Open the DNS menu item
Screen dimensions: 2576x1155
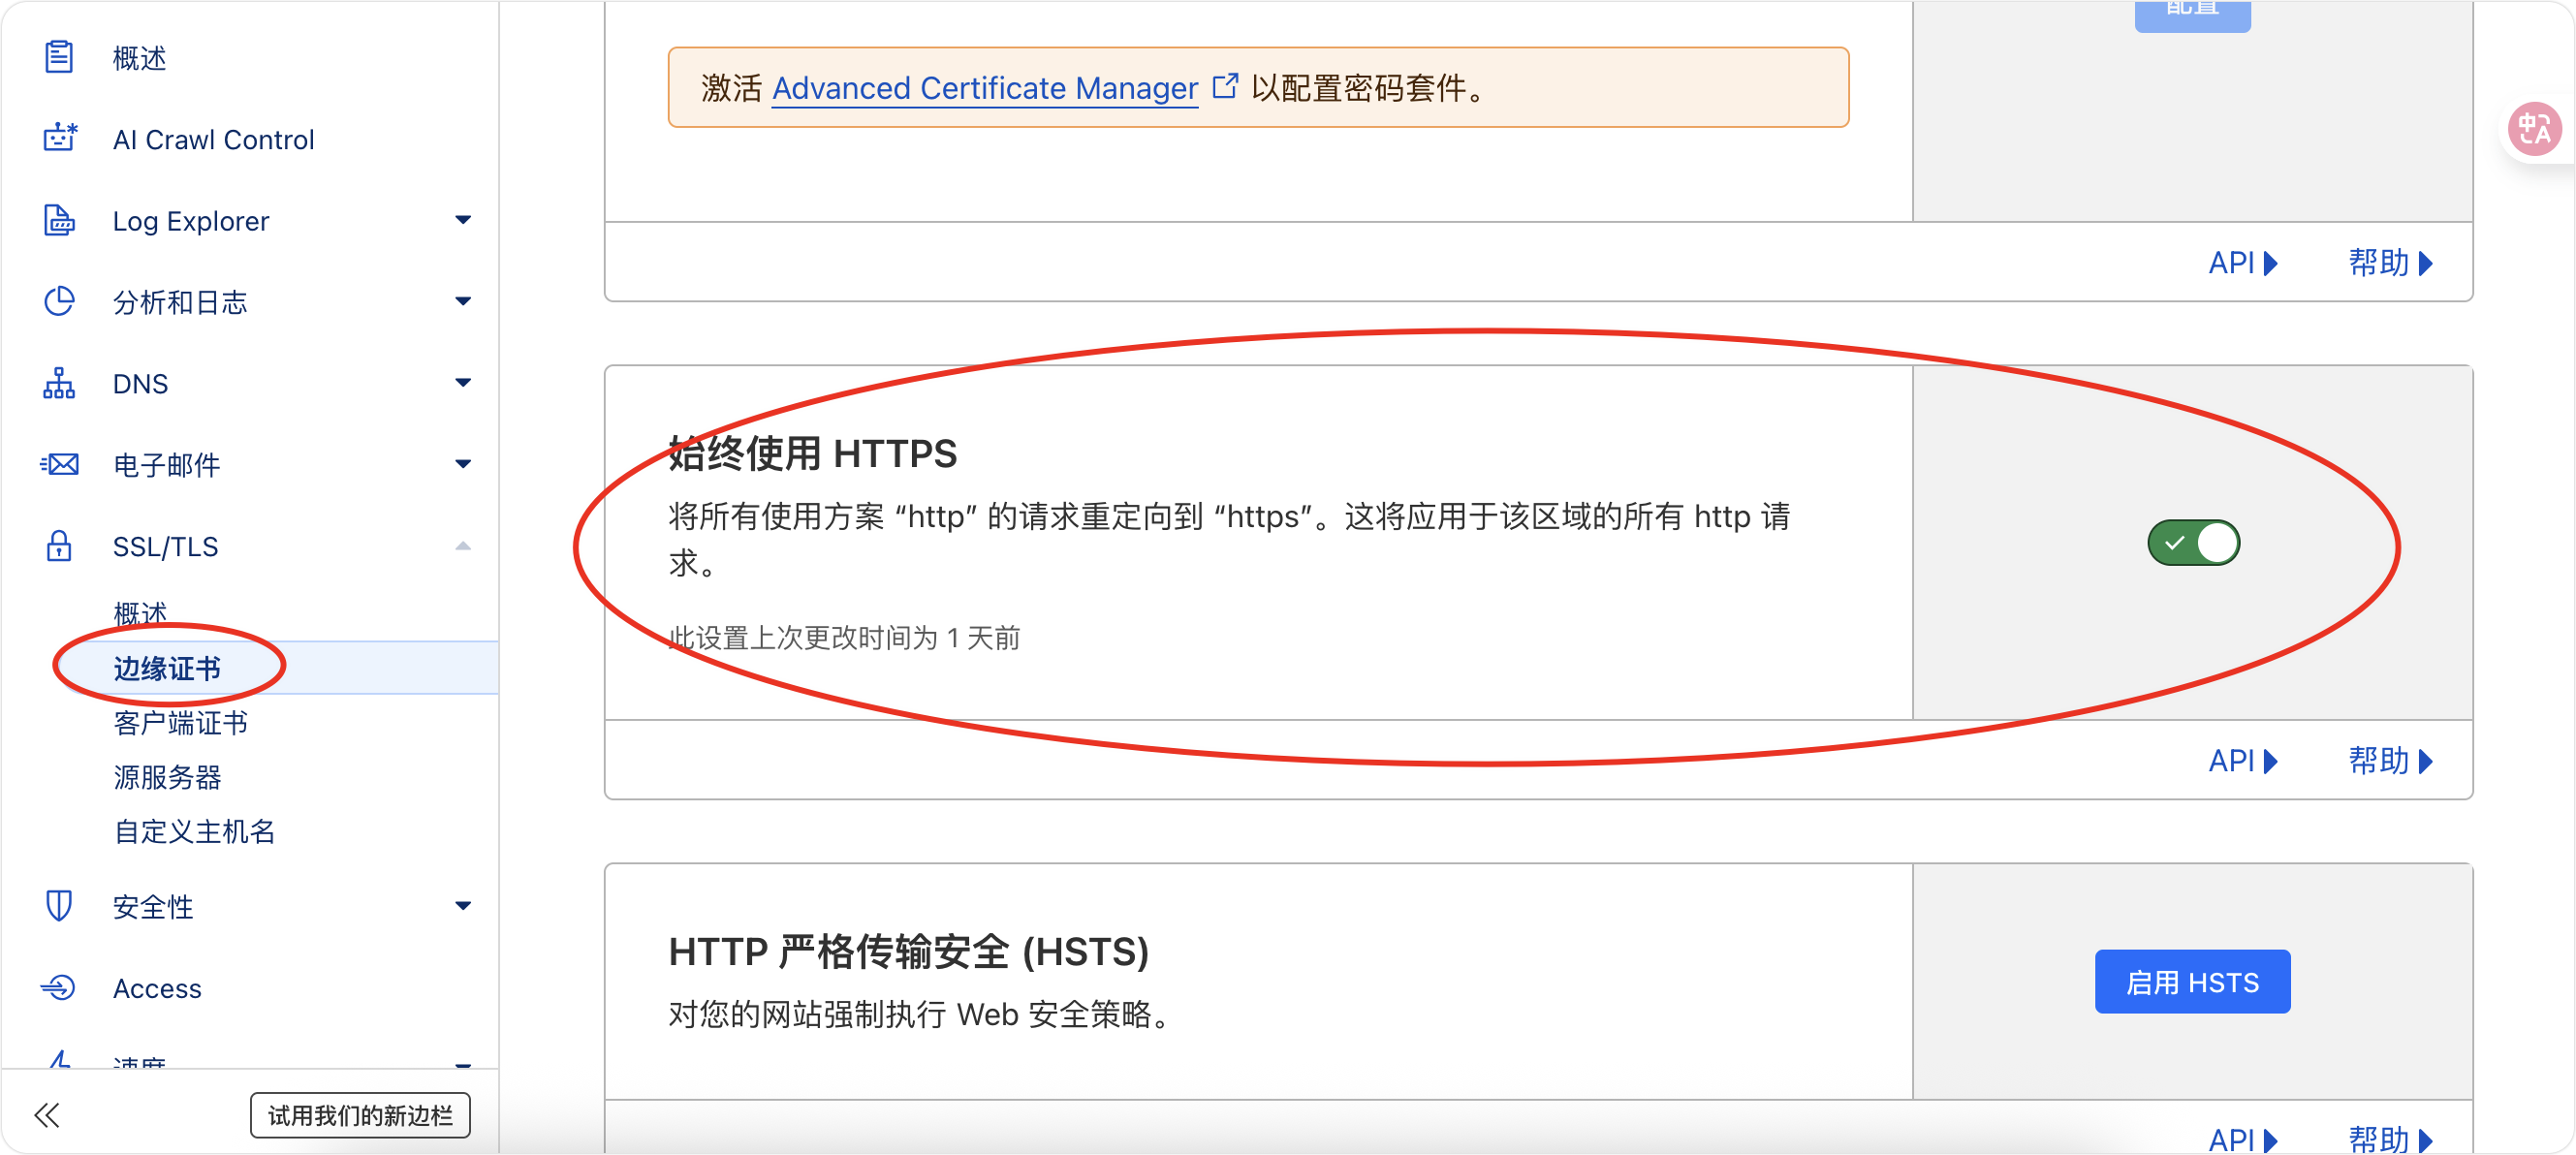pyautogui.click(x=140, y=384)
